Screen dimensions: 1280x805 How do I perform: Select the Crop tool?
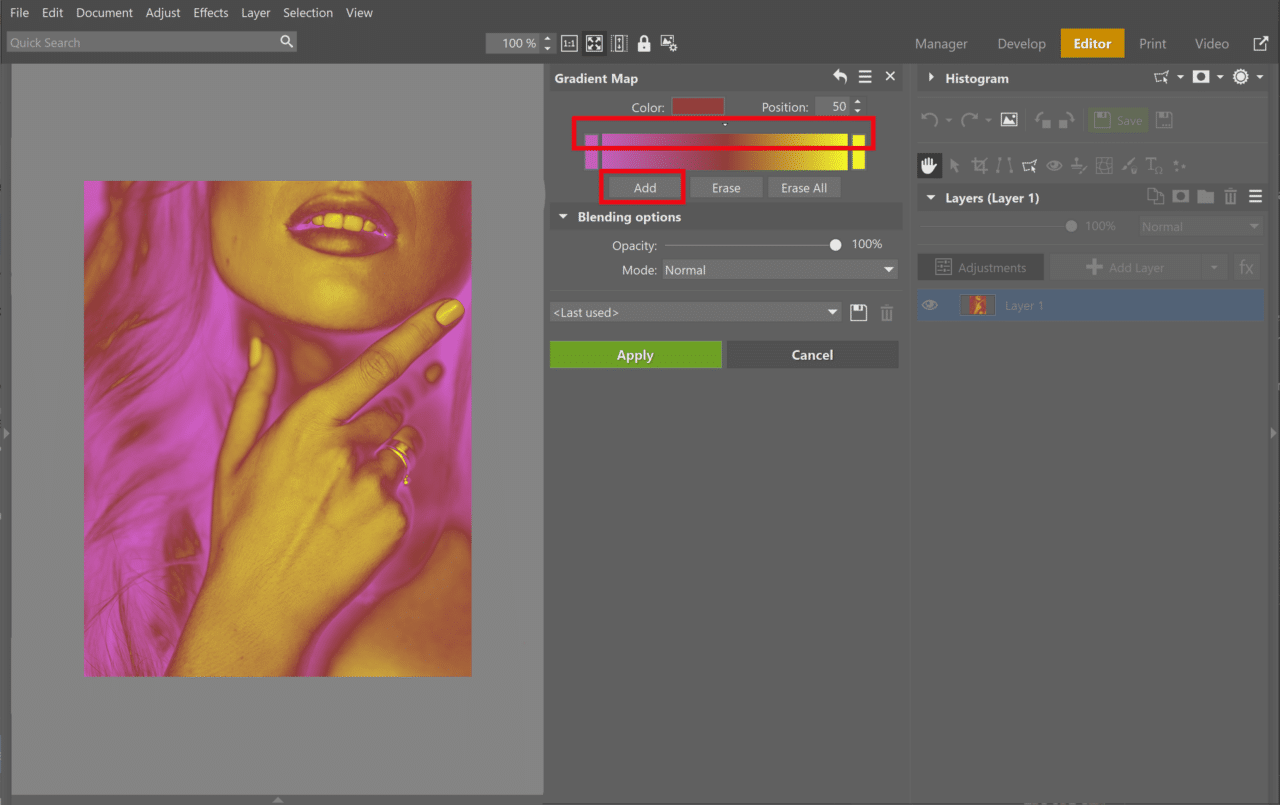[x=980, y=165]
